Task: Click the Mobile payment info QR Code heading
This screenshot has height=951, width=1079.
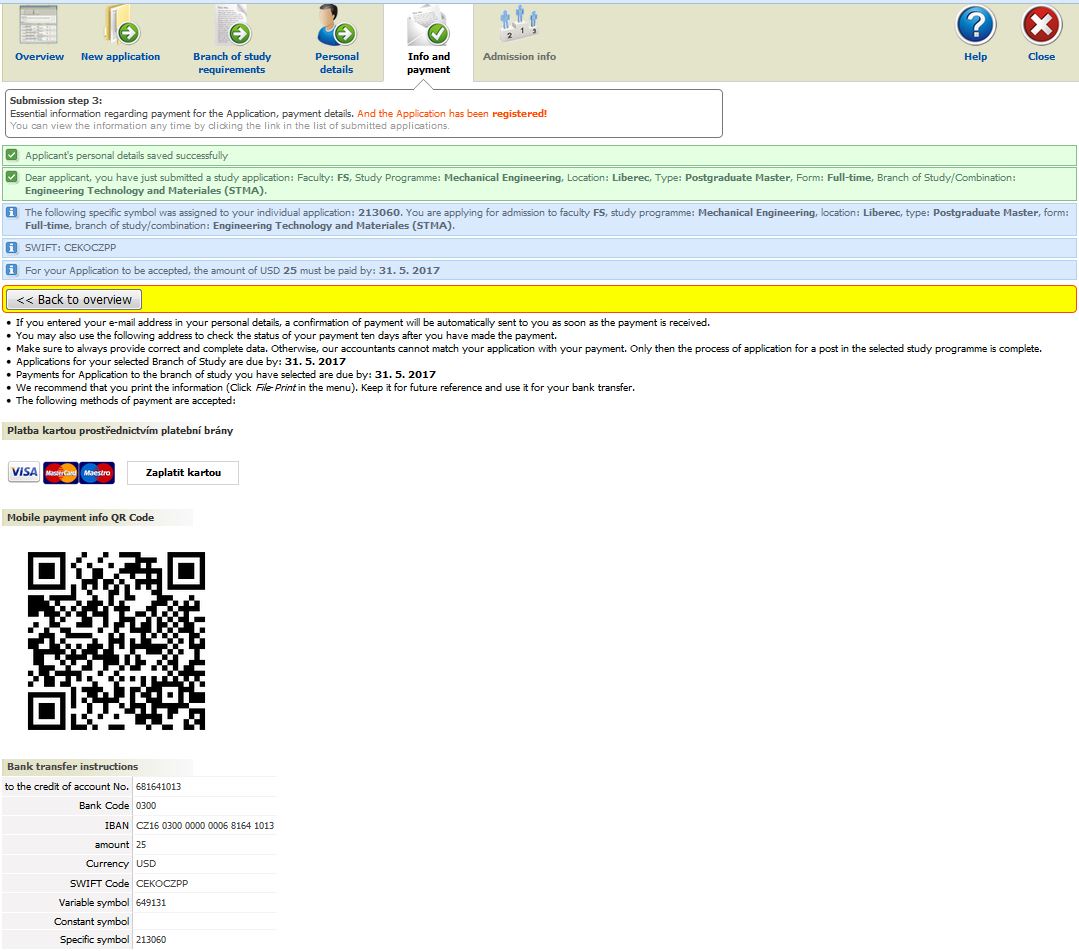Action: [81, 517]
